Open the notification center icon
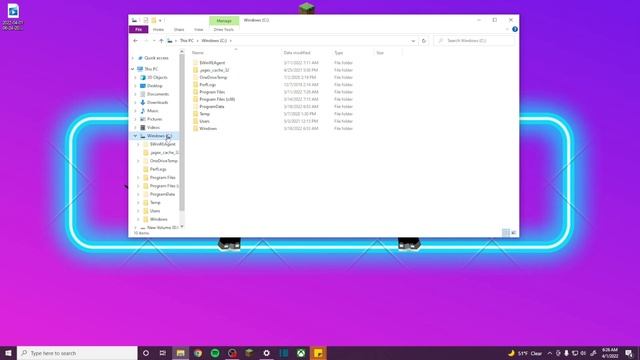 pyautogui.click(x=629, y=353)
